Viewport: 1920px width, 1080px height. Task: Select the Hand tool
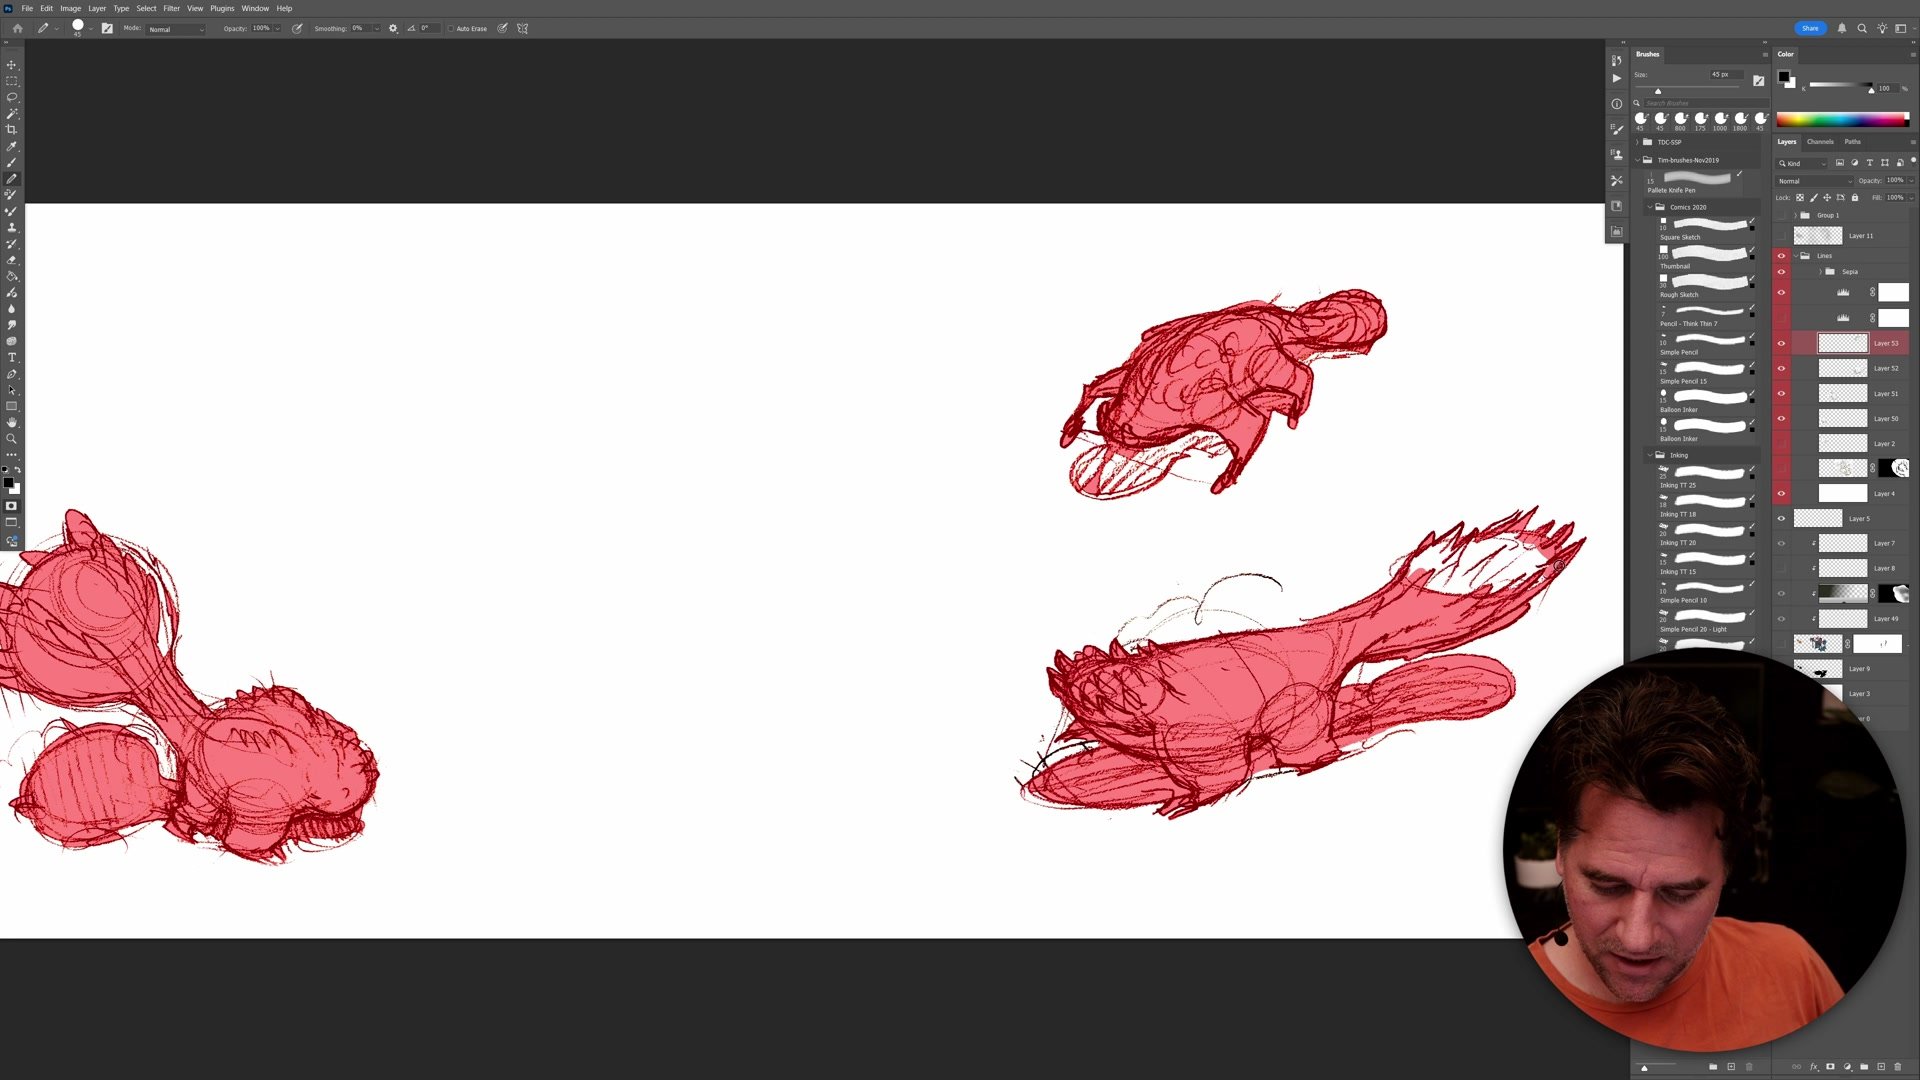pos(12,423)
